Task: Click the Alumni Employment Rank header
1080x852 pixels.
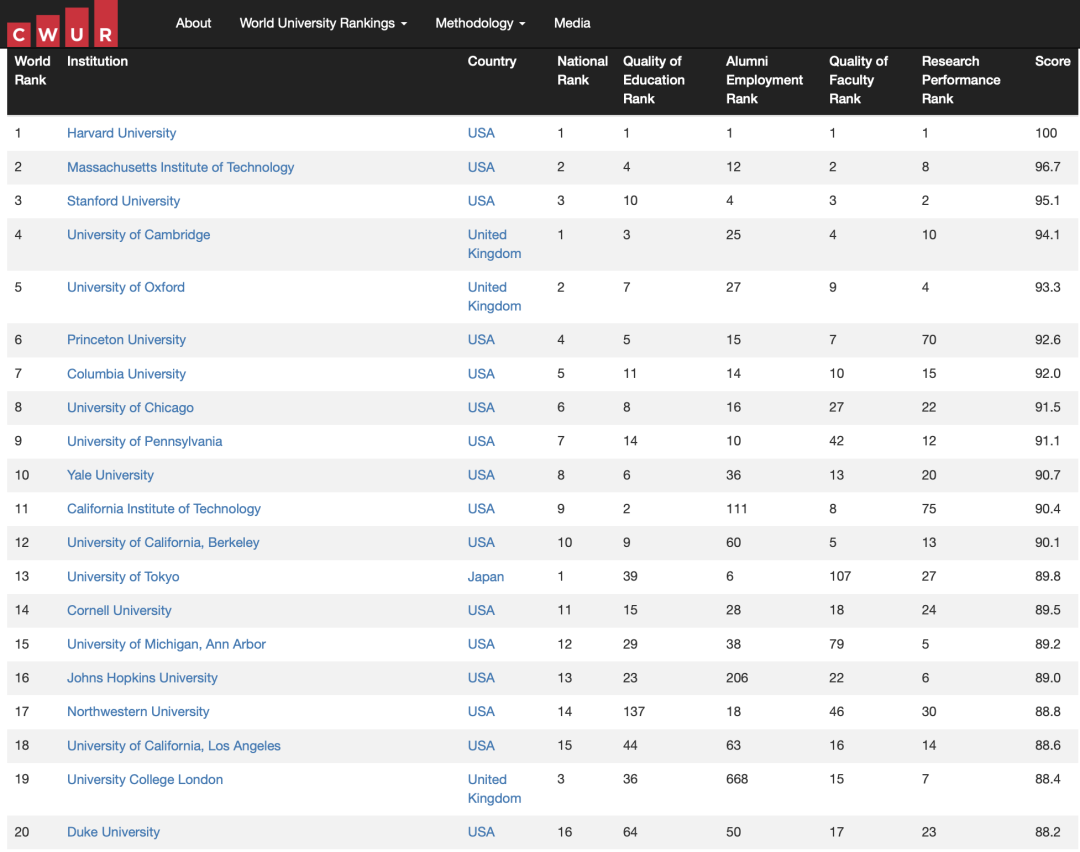Action: pos(765,80)
